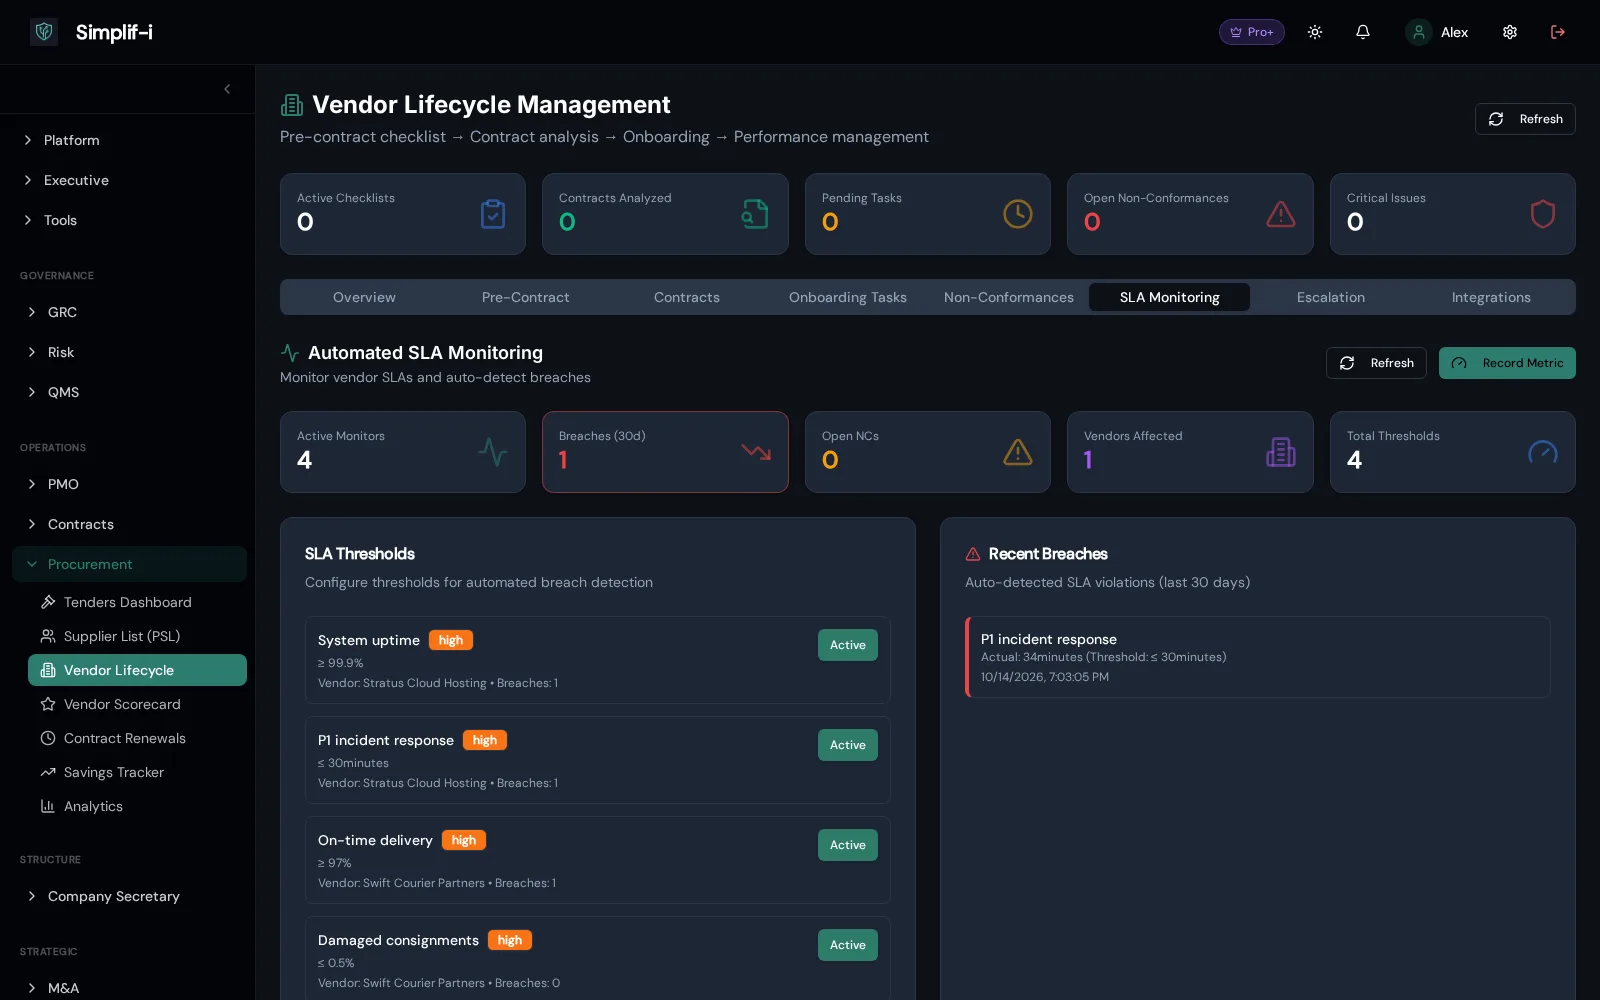Click the Pro+ badge
This screenshot has width=1600, height=1000.
click(x=1252, y=32)
